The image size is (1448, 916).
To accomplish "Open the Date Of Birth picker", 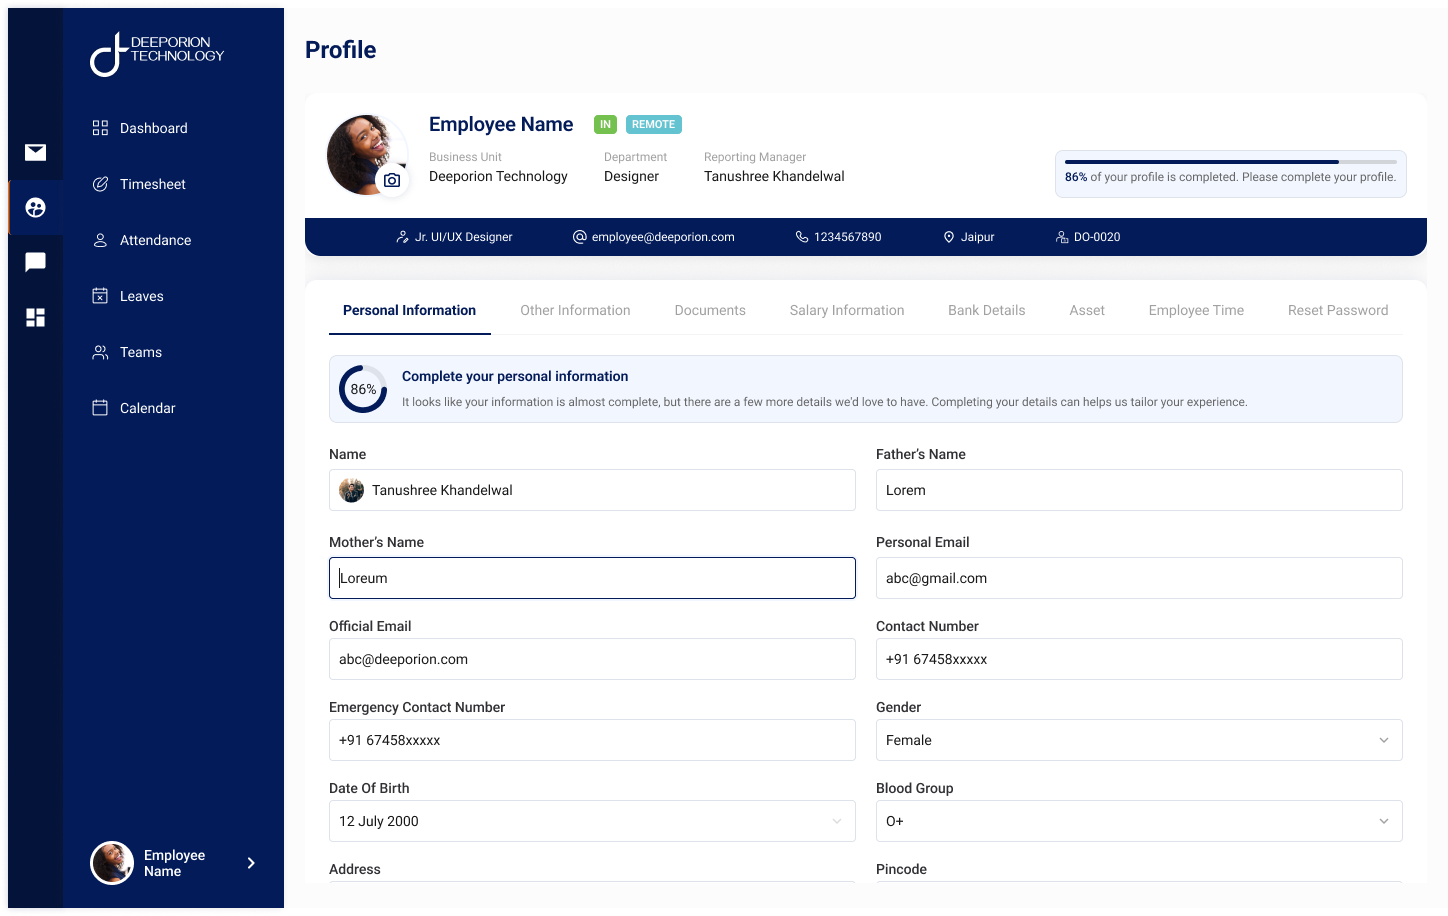I will [591, 821].
